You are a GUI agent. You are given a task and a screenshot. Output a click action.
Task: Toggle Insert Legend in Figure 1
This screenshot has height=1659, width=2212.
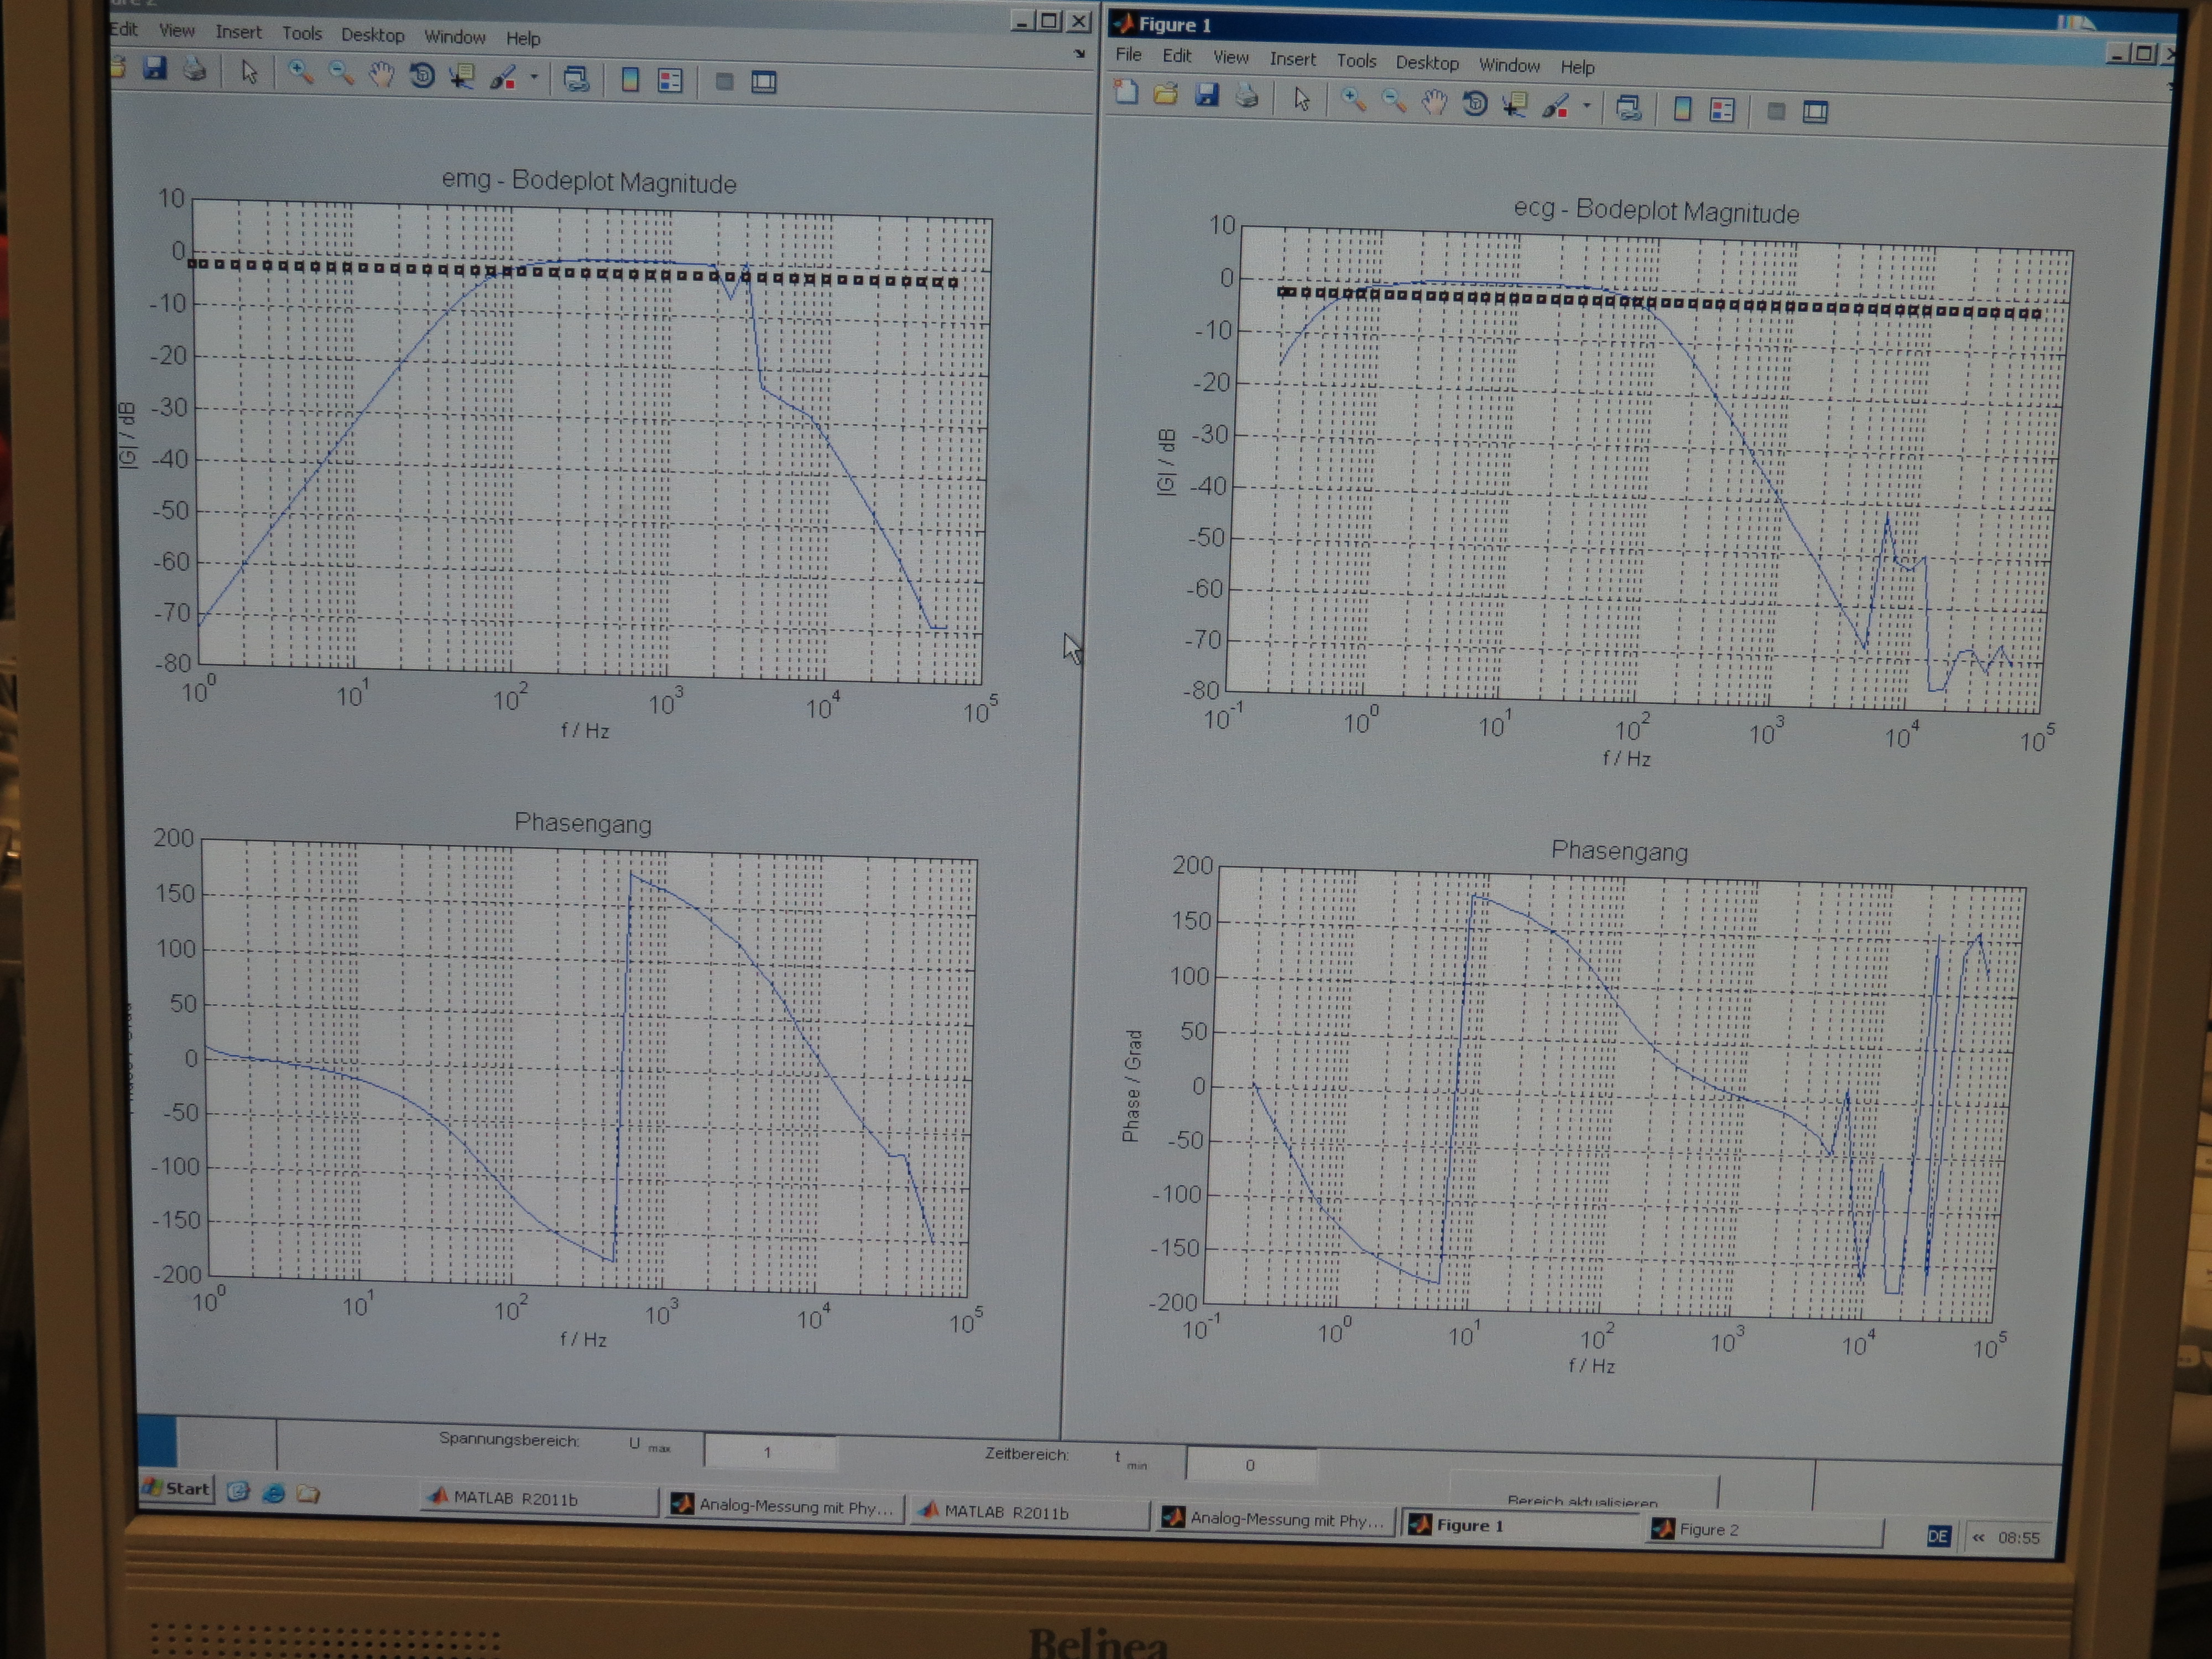pos(1722,109)
